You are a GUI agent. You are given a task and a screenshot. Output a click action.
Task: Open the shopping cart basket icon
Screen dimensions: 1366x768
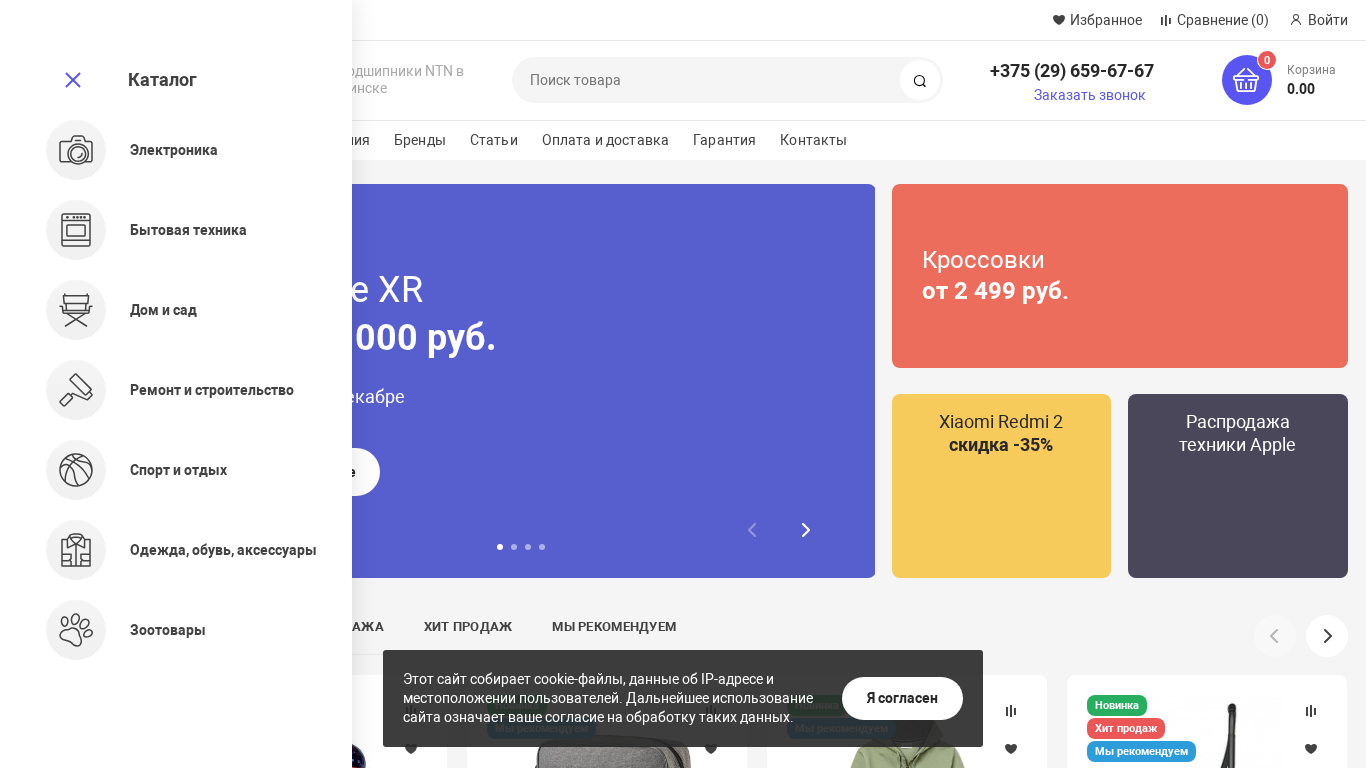(1246, 80)
